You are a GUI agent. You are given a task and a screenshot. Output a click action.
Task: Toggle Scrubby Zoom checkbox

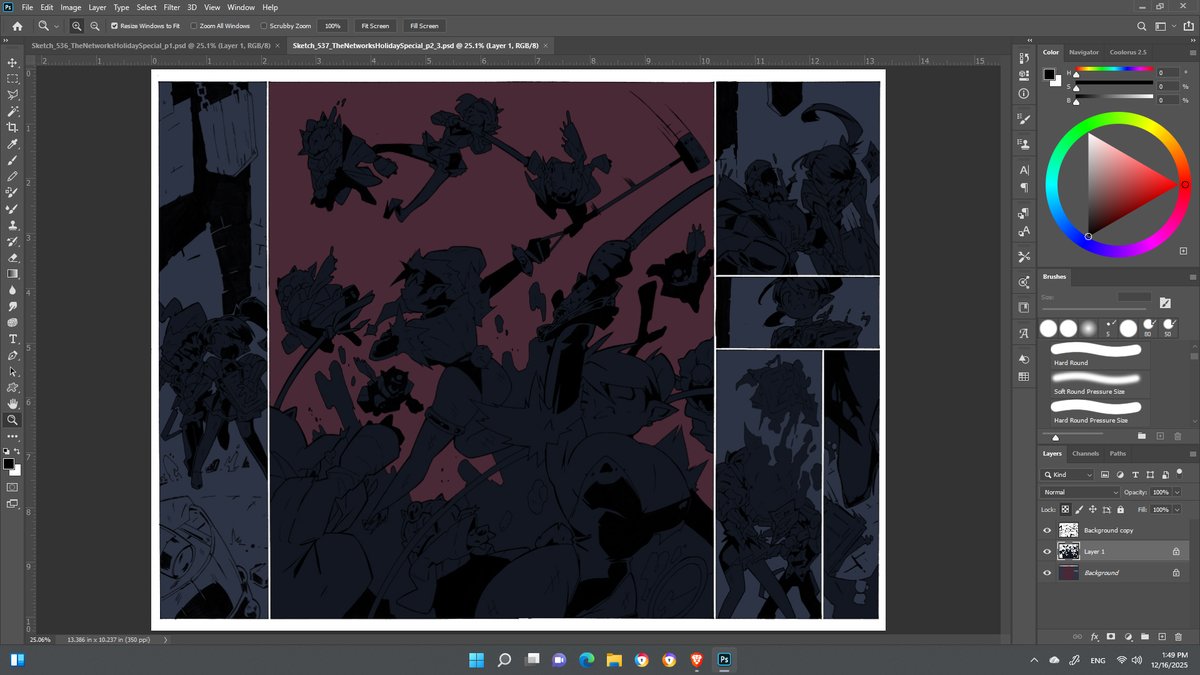(x=263, y=25)
